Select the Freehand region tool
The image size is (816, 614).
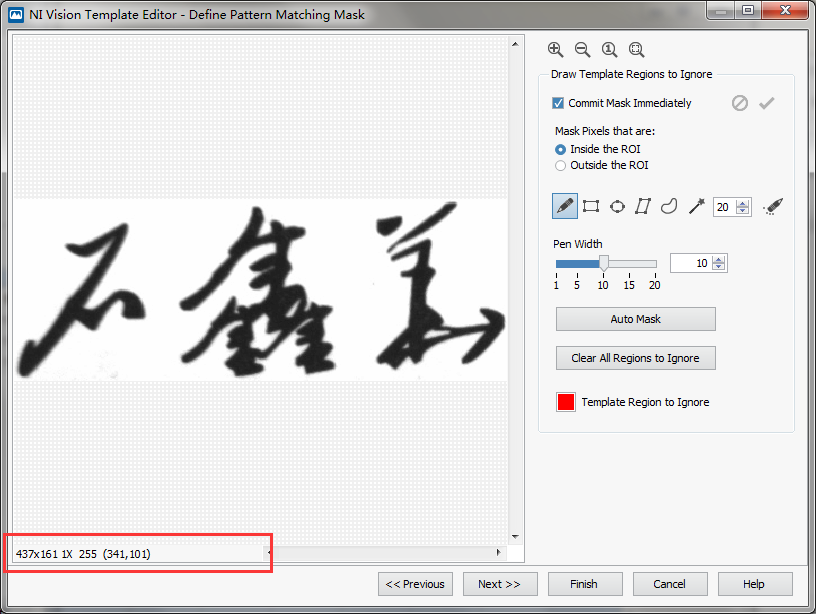669,206
